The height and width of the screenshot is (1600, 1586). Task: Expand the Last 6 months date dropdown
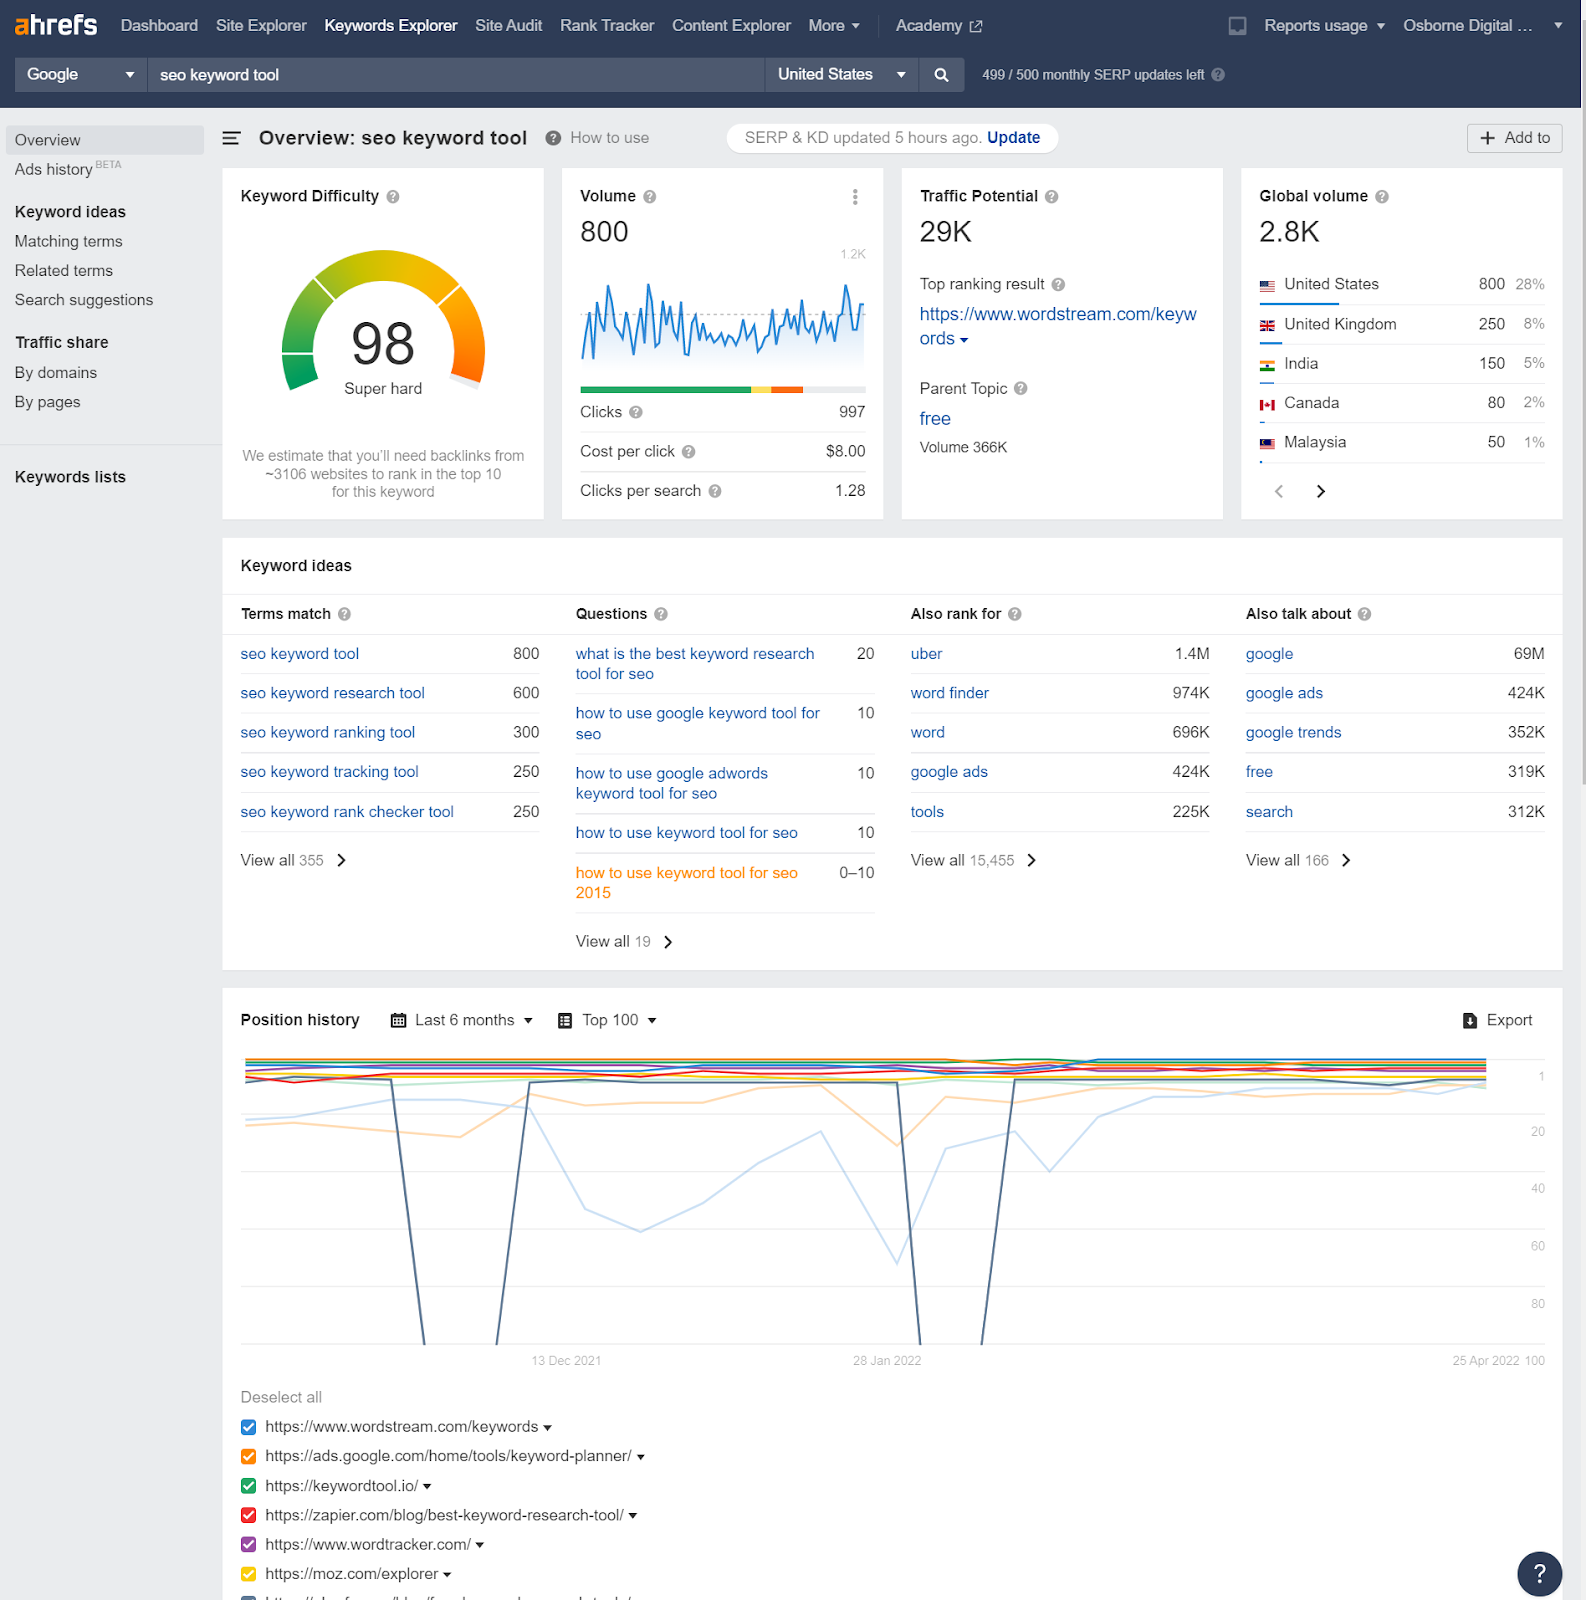pyautogui.click(x=462, y=1020)
